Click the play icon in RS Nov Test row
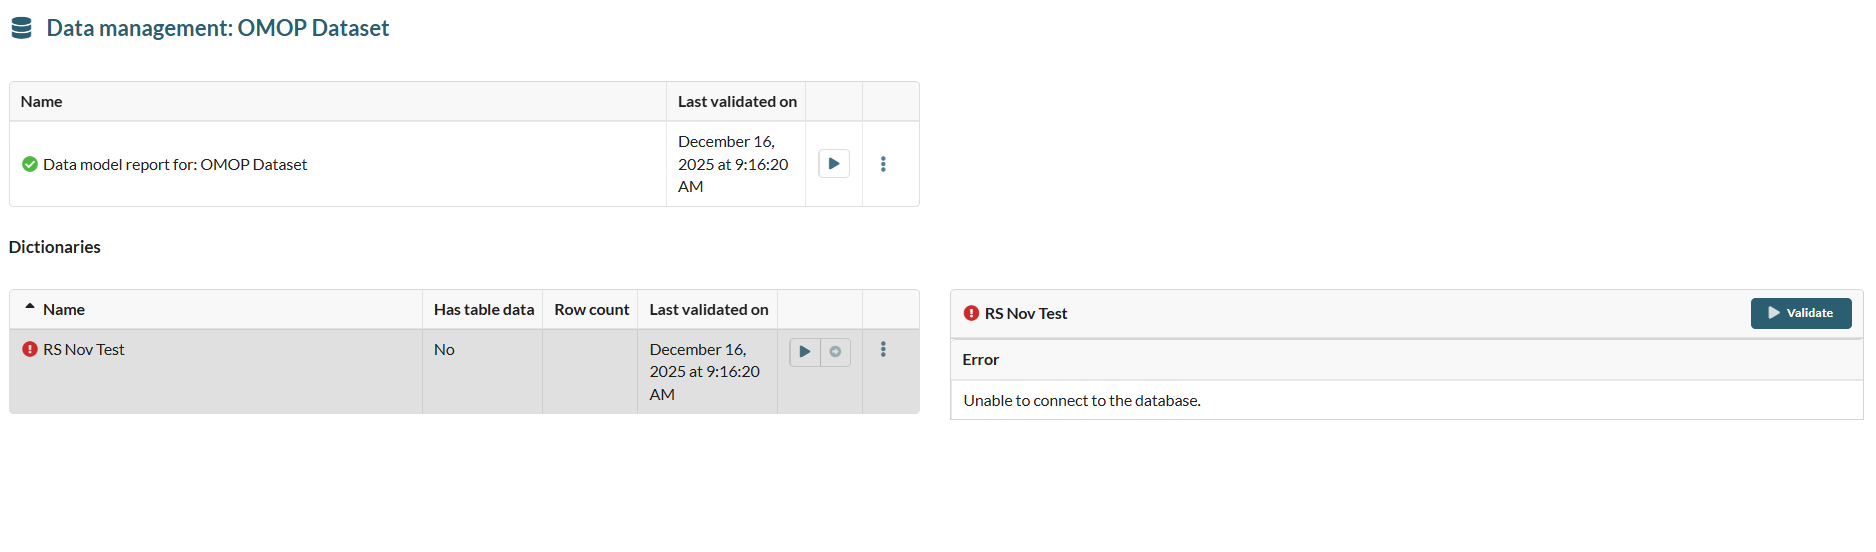Image resolution: width=1876 pixels, height=552 pixels. pos(805,352)
